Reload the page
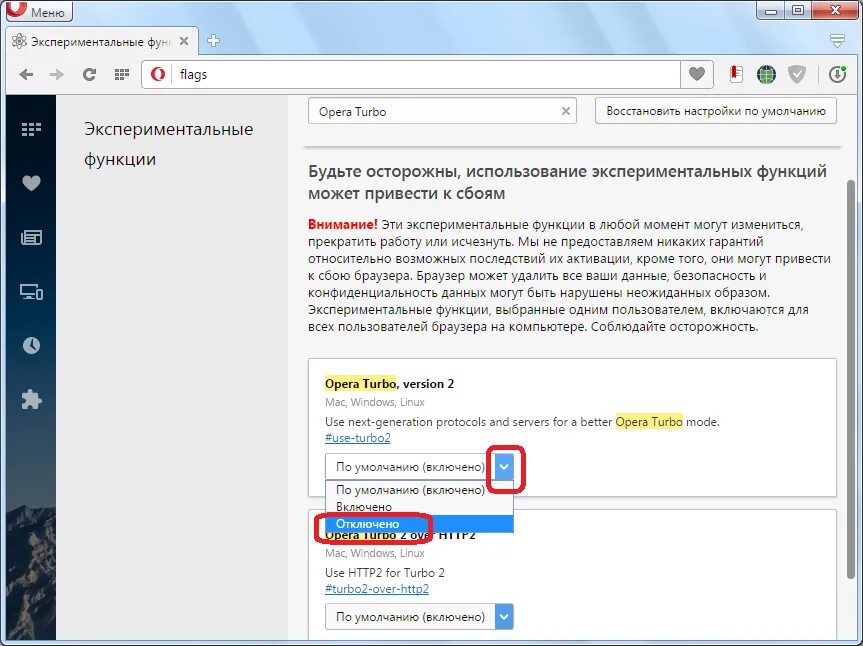 click(89, 74)
